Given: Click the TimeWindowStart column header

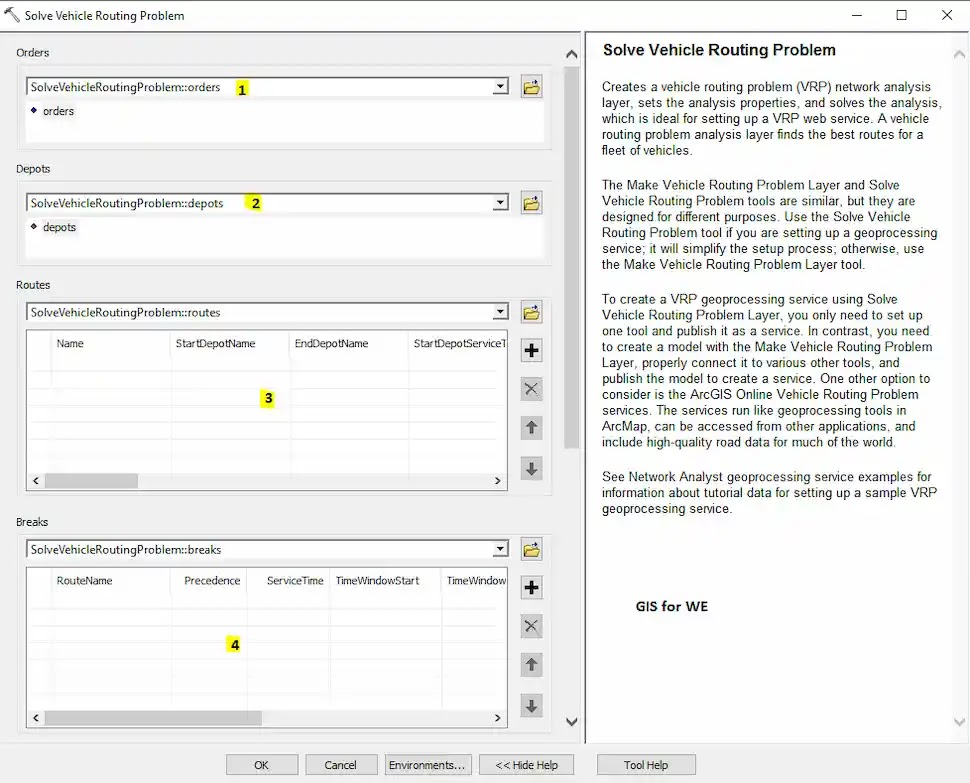Looking at the screenshot, I should 385,581.
